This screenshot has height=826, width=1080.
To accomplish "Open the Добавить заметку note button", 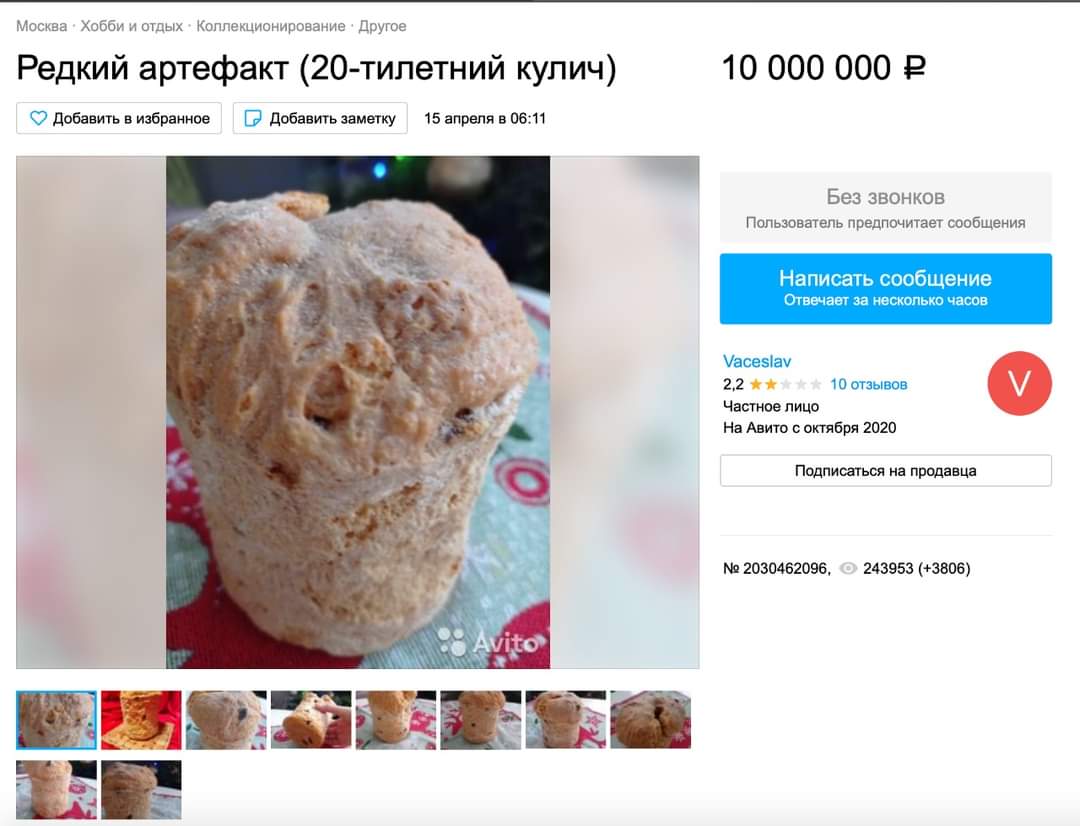I will click(x=320, y=118).
